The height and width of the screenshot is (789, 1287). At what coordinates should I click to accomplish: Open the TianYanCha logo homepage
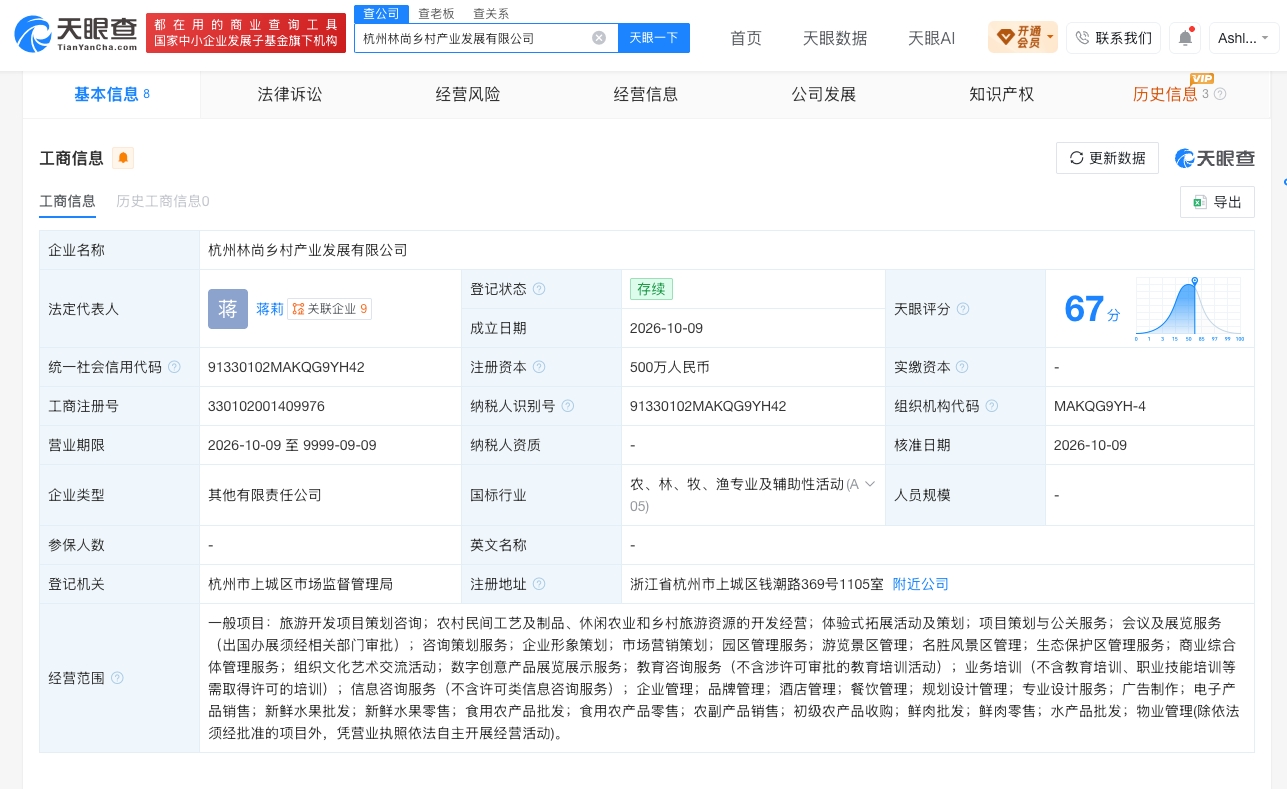[74, 35]
